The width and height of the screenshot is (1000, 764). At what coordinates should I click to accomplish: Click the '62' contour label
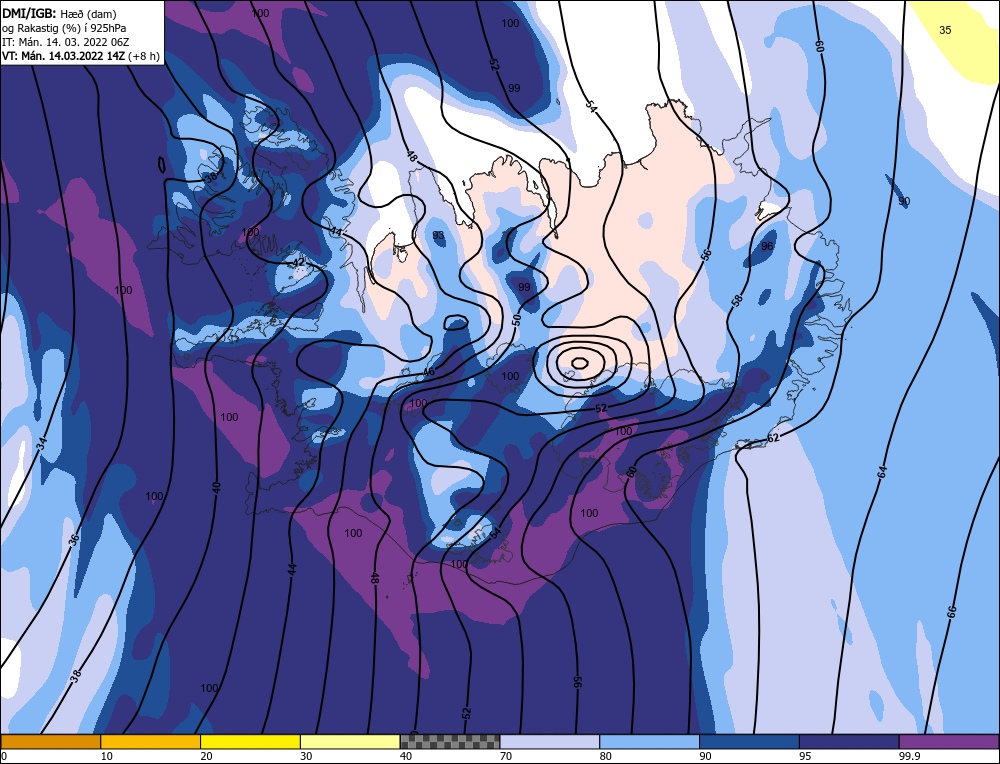click(773, 438)
